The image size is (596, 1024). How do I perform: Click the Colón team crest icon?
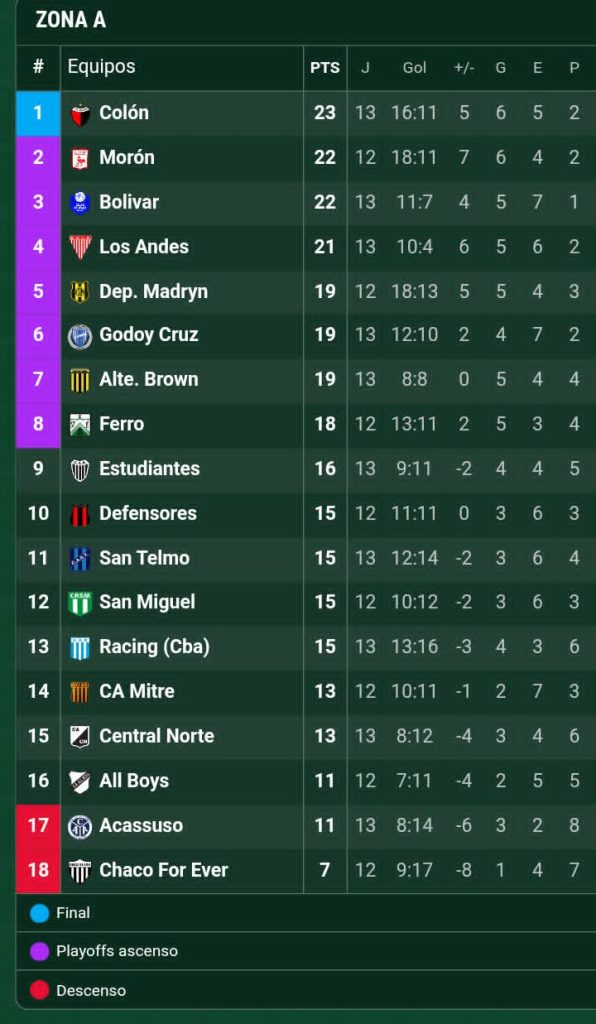(80, 114)
